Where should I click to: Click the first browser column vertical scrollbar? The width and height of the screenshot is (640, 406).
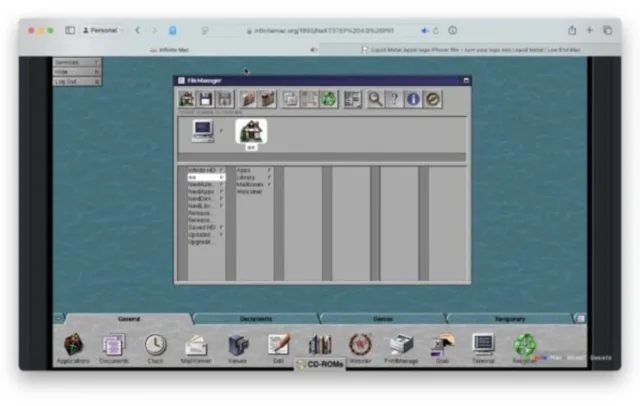[x=182, y=223]
